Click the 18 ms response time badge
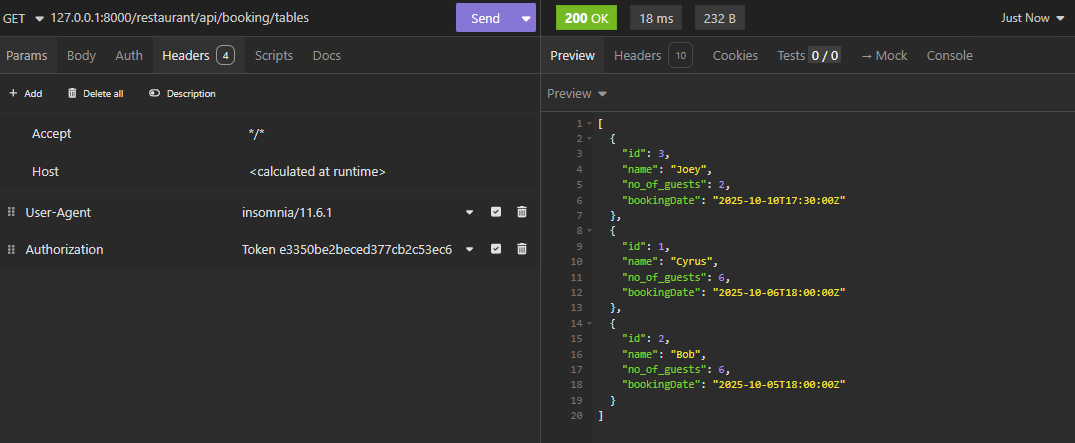1075x443 pixels. pos(655,19)
